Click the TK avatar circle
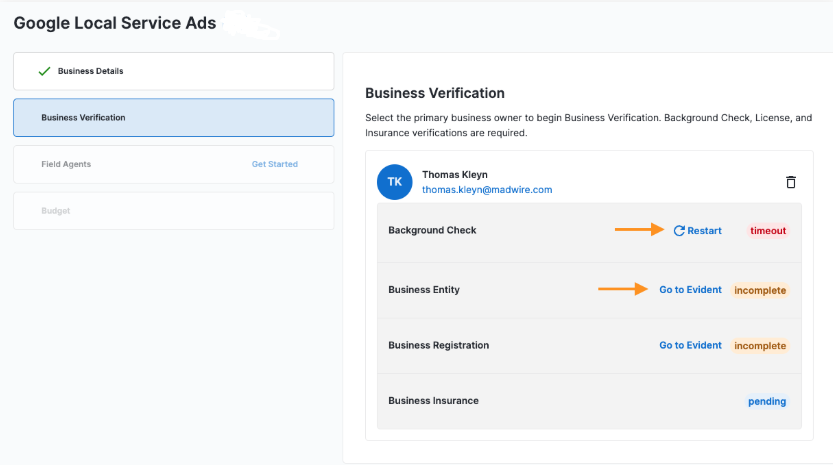833x465 pixels. [395, 182]
